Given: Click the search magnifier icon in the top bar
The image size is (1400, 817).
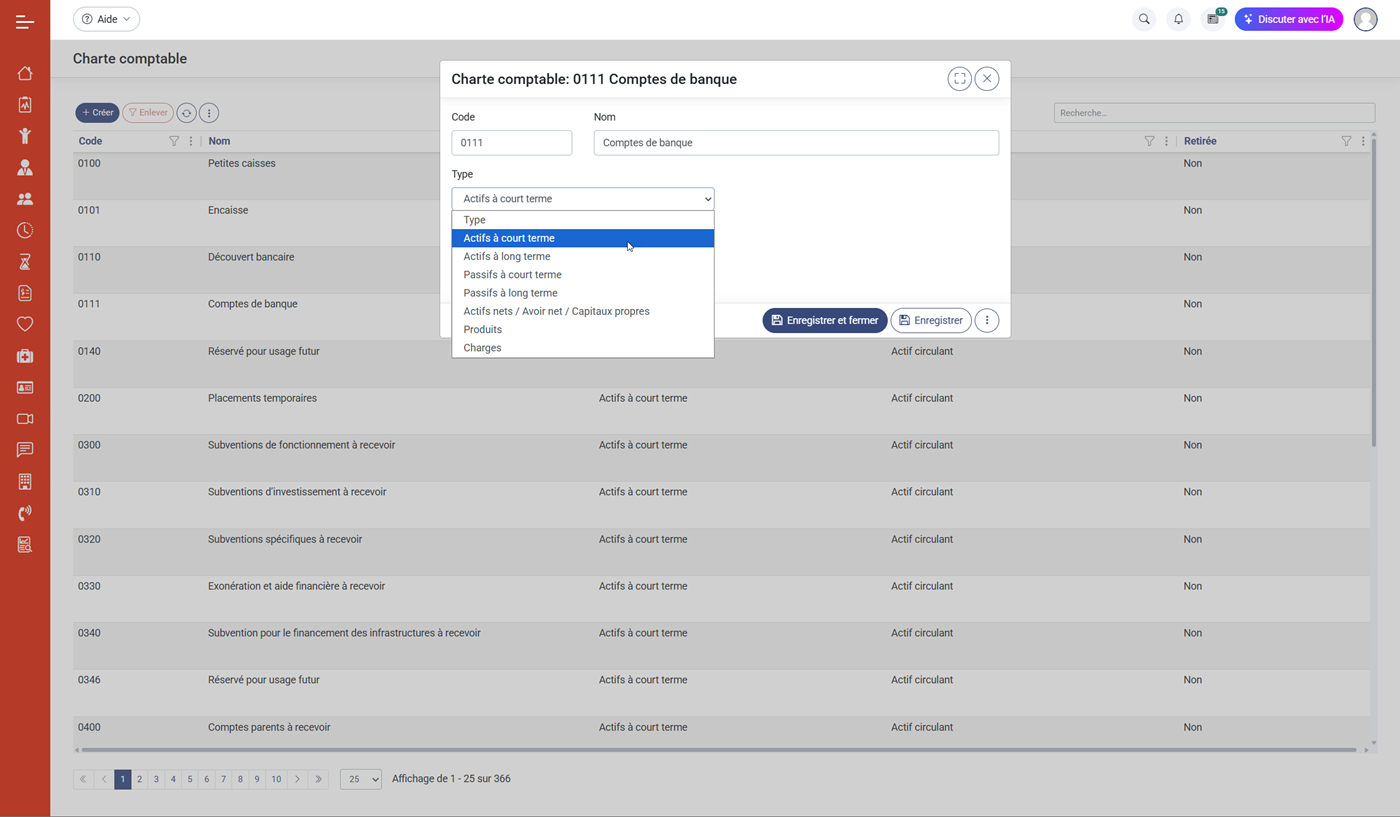Looking at the screenshot, I should click(1143, 19).
